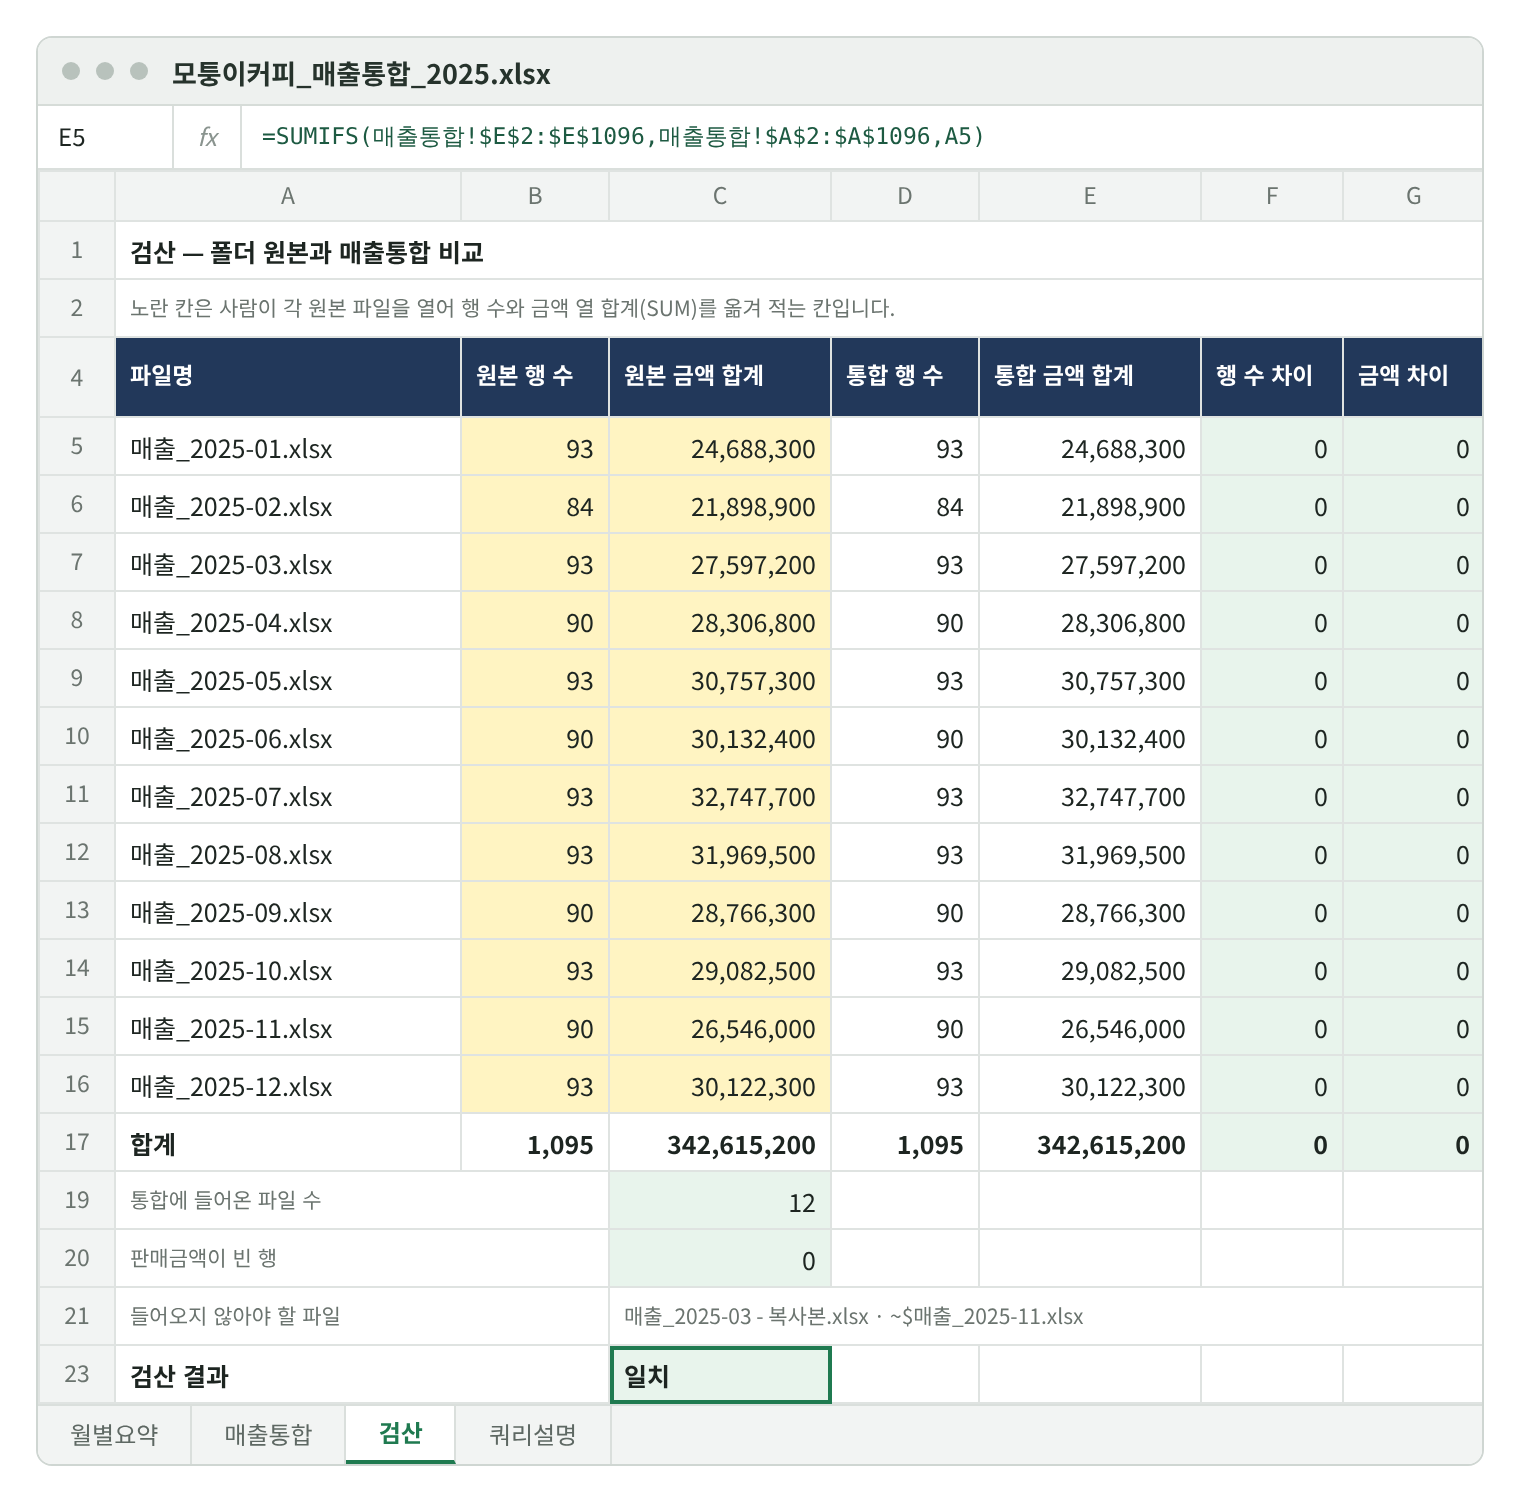1520x1502 pixels.
Task: Select cell 매출_2025-01.xlsx
Action: point(288,447)
